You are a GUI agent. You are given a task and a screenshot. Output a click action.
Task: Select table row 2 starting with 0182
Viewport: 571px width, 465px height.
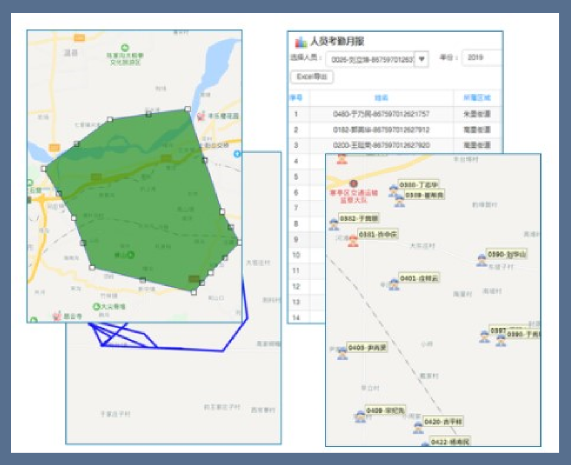coord(395,130)
